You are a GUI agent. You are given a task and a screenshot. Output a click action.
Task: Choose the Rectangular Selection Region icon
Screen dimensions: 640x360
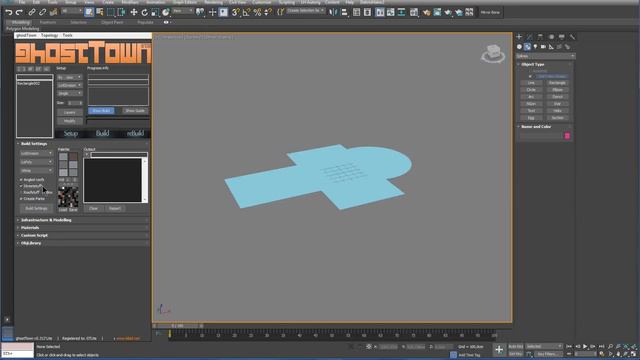[x=111, y=12]
